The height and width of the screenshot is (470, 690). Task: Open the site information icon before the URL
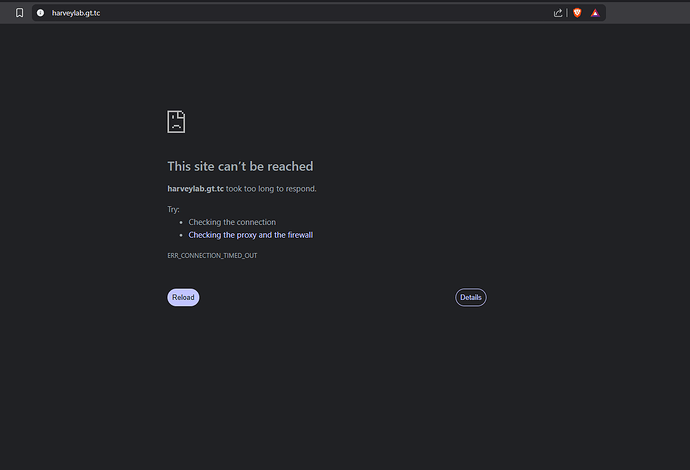40,13
